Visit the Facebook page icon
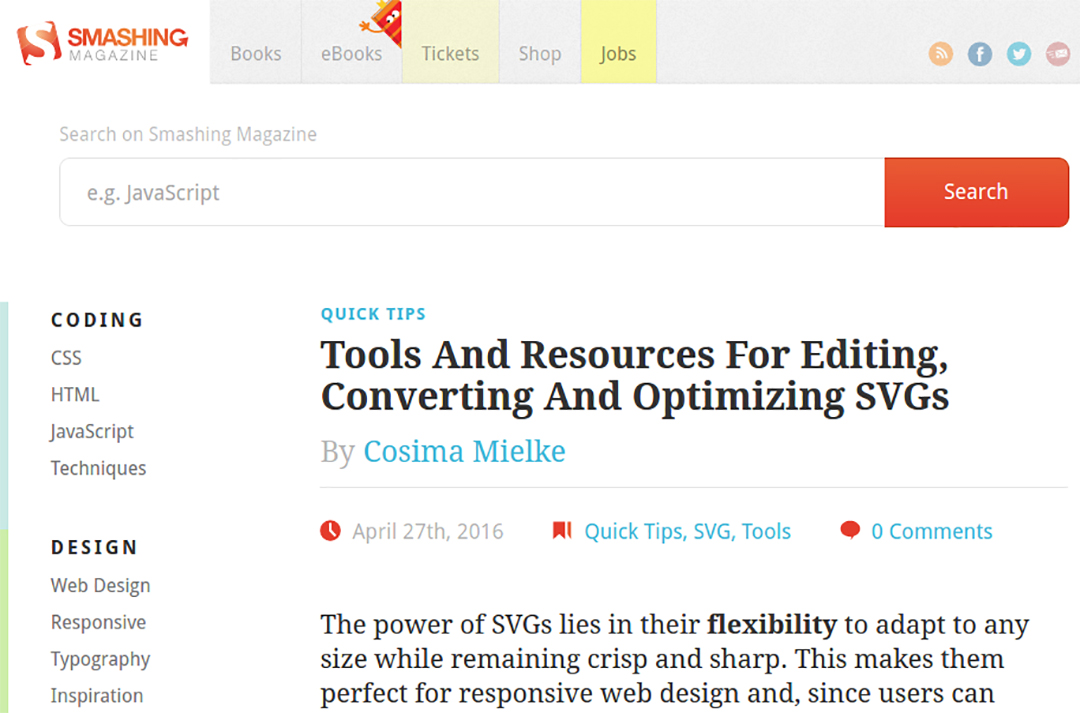1080x713 pixels. point(979,54)
